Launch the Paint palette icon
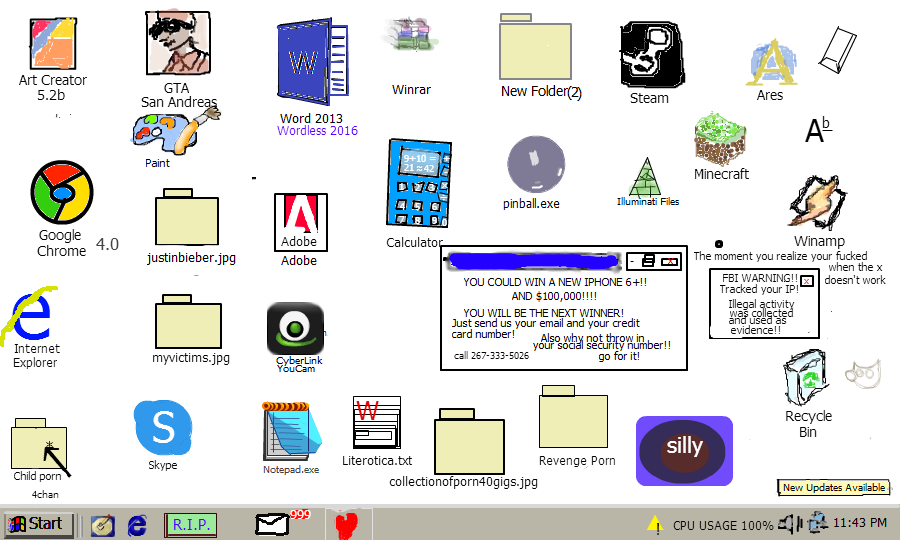Image resolution: width=900 pixels, height=540 pixels. [x=173, y=130]
